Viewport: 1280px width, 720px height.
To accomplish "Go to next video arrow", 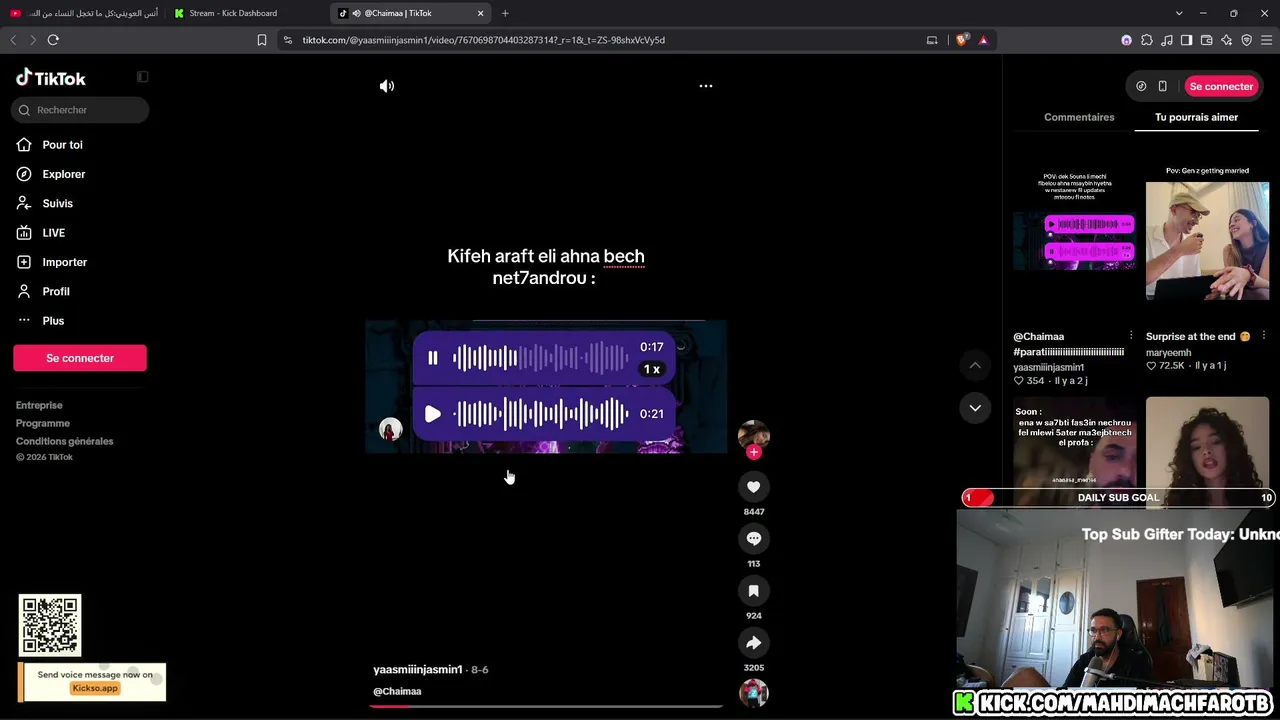I will coord(975,408).
